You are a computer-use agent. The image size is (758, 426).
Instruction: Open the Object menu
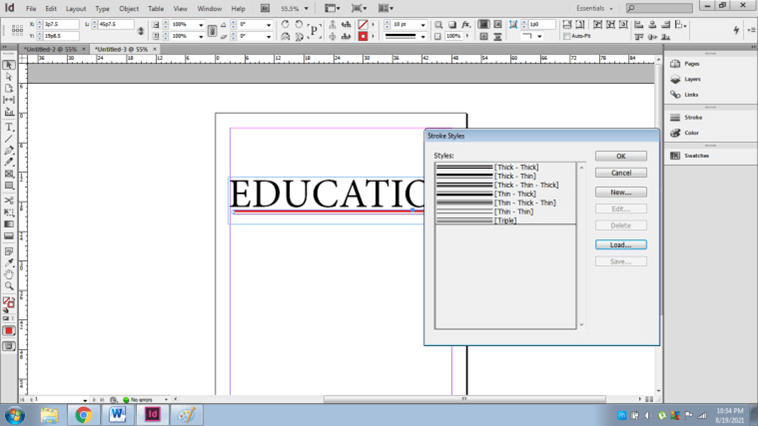click(129, 8)
